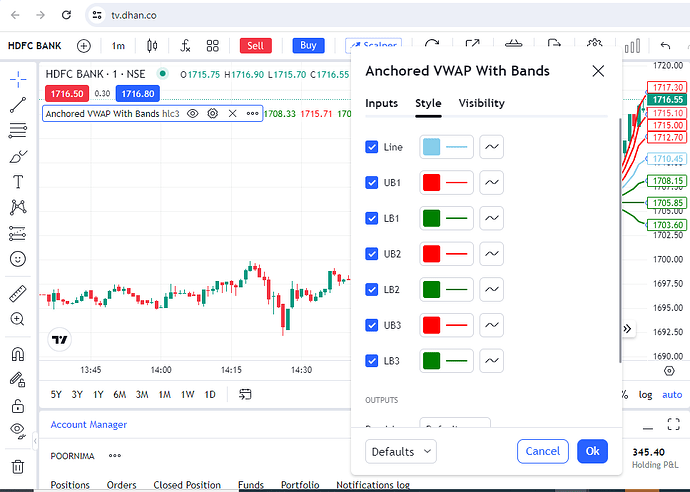This screenshot has height=492, width=690.
Task: Open the Fibonacci/horizontal lines tool group
Action: tap(18, 131)
